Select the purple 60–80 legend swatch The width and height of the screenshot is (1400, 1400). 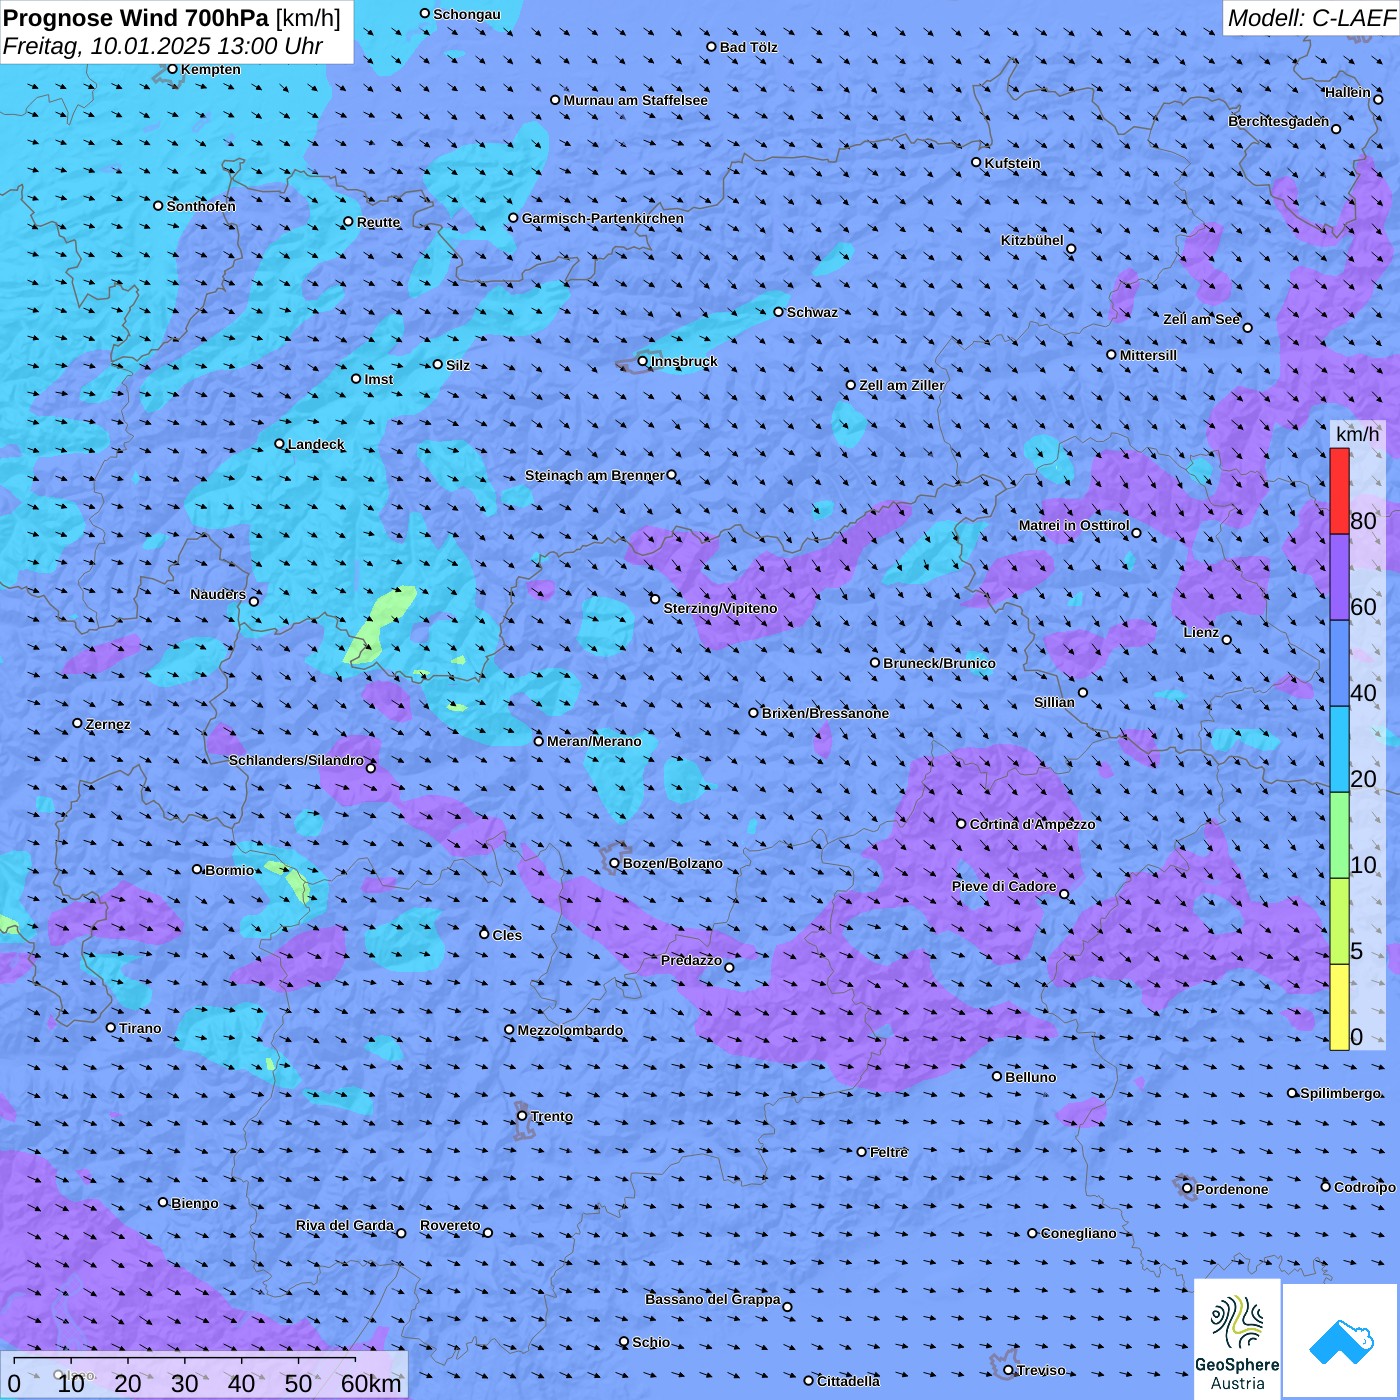click(x=1339, y=578)
